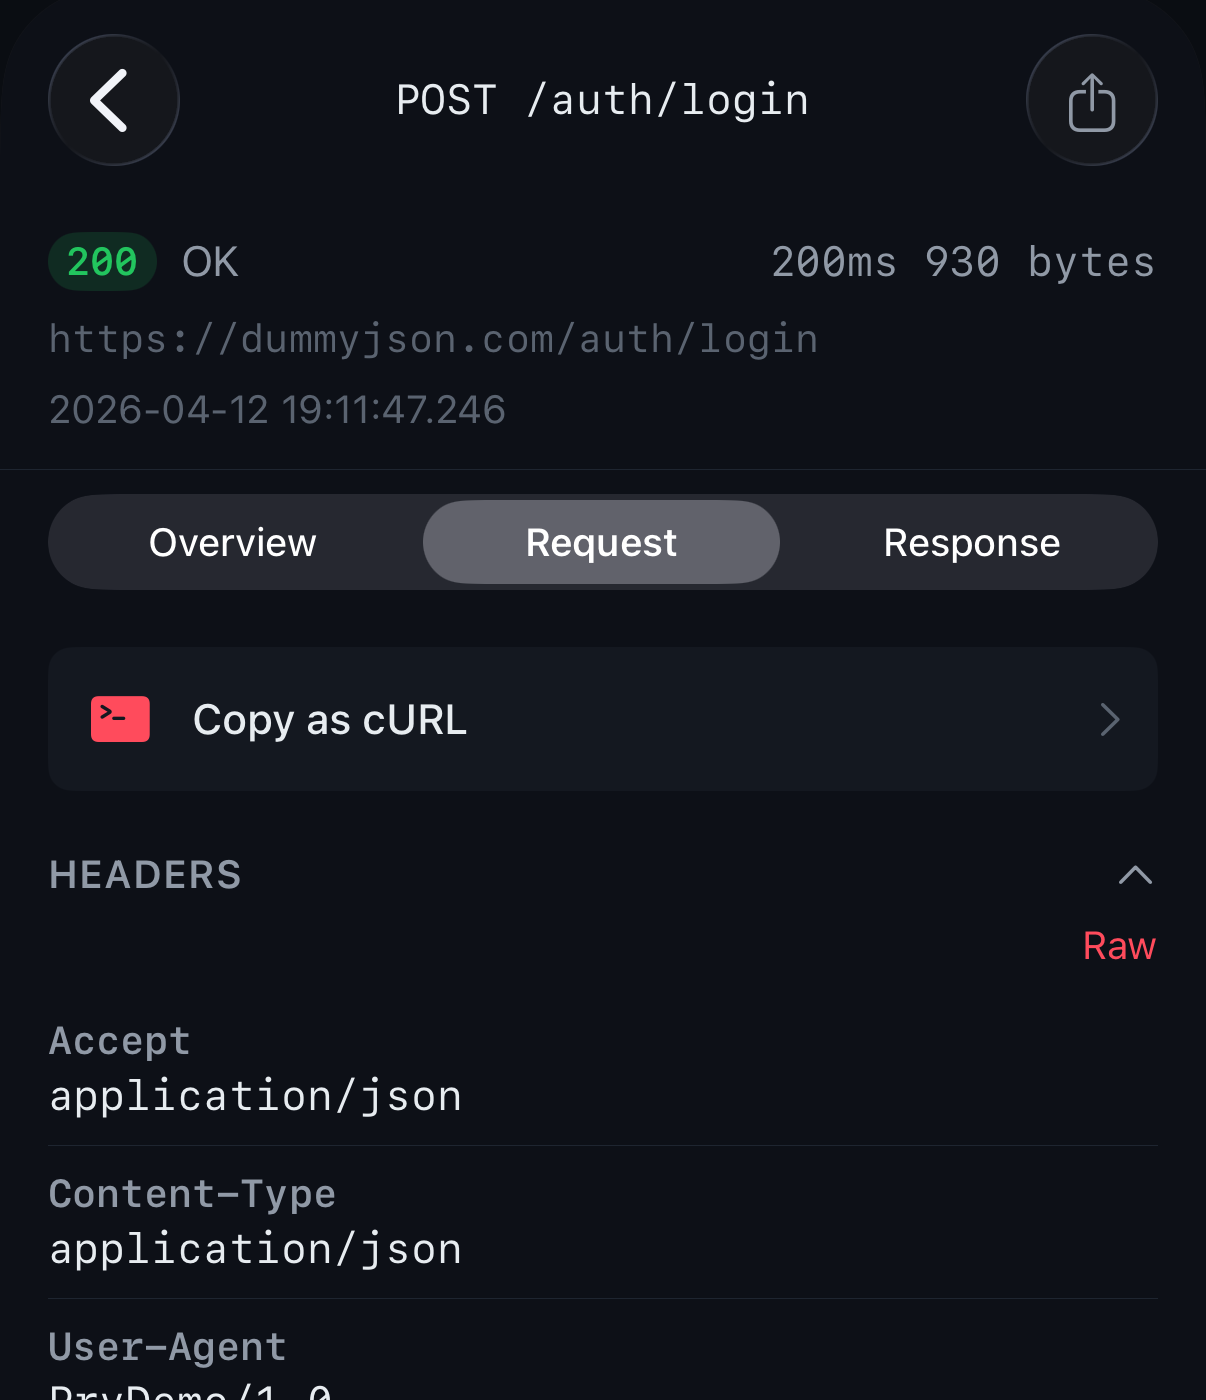Tap the back navigation circle button

pyautogui.click(x=113, y=100)
